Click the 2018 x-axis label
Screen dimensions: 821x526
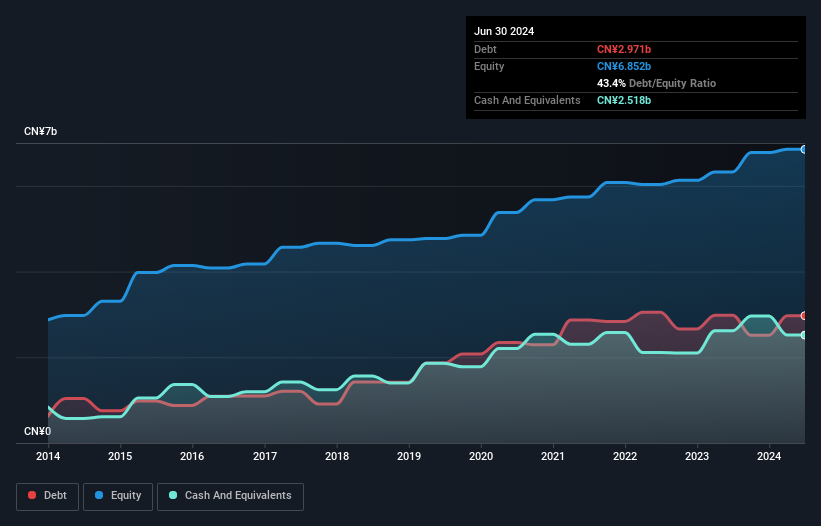(x=337, y=456)
